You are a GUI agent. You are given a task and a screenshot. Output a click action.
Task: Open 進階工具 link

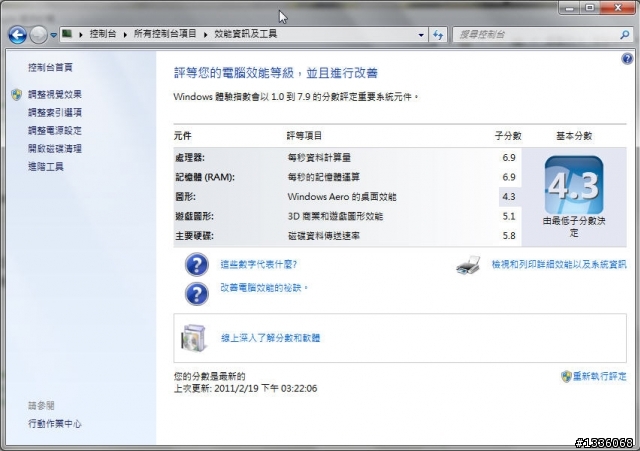click(x=46, y=167)
